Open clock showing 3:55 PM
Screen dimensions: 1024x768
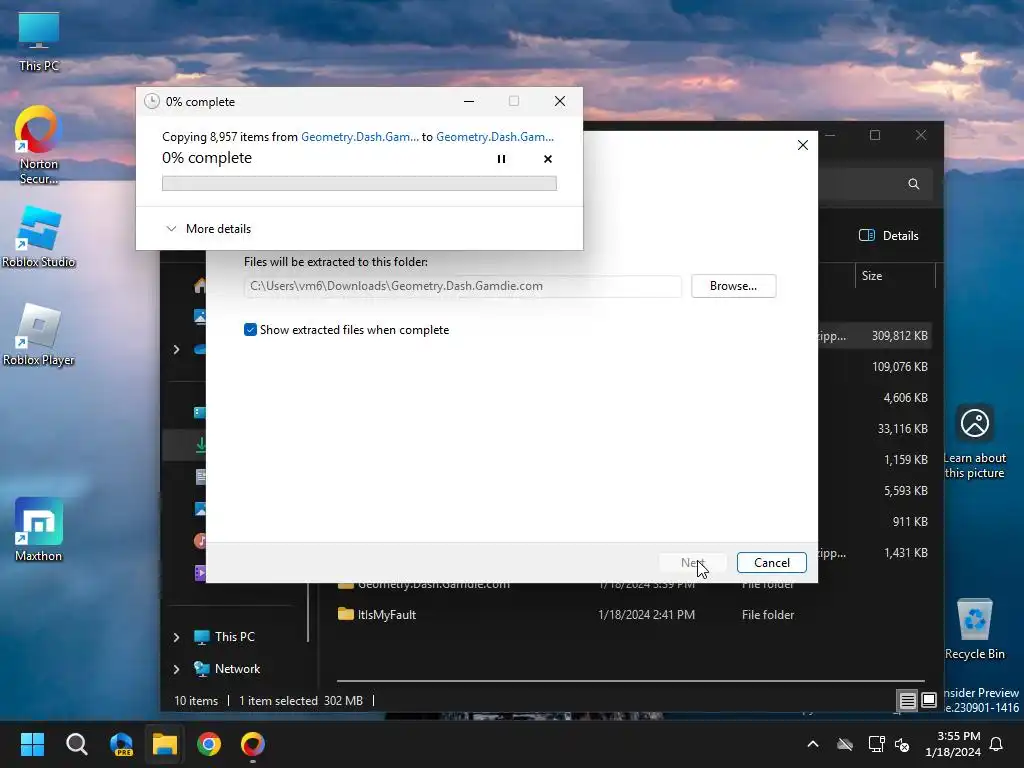tap(953, 744)
